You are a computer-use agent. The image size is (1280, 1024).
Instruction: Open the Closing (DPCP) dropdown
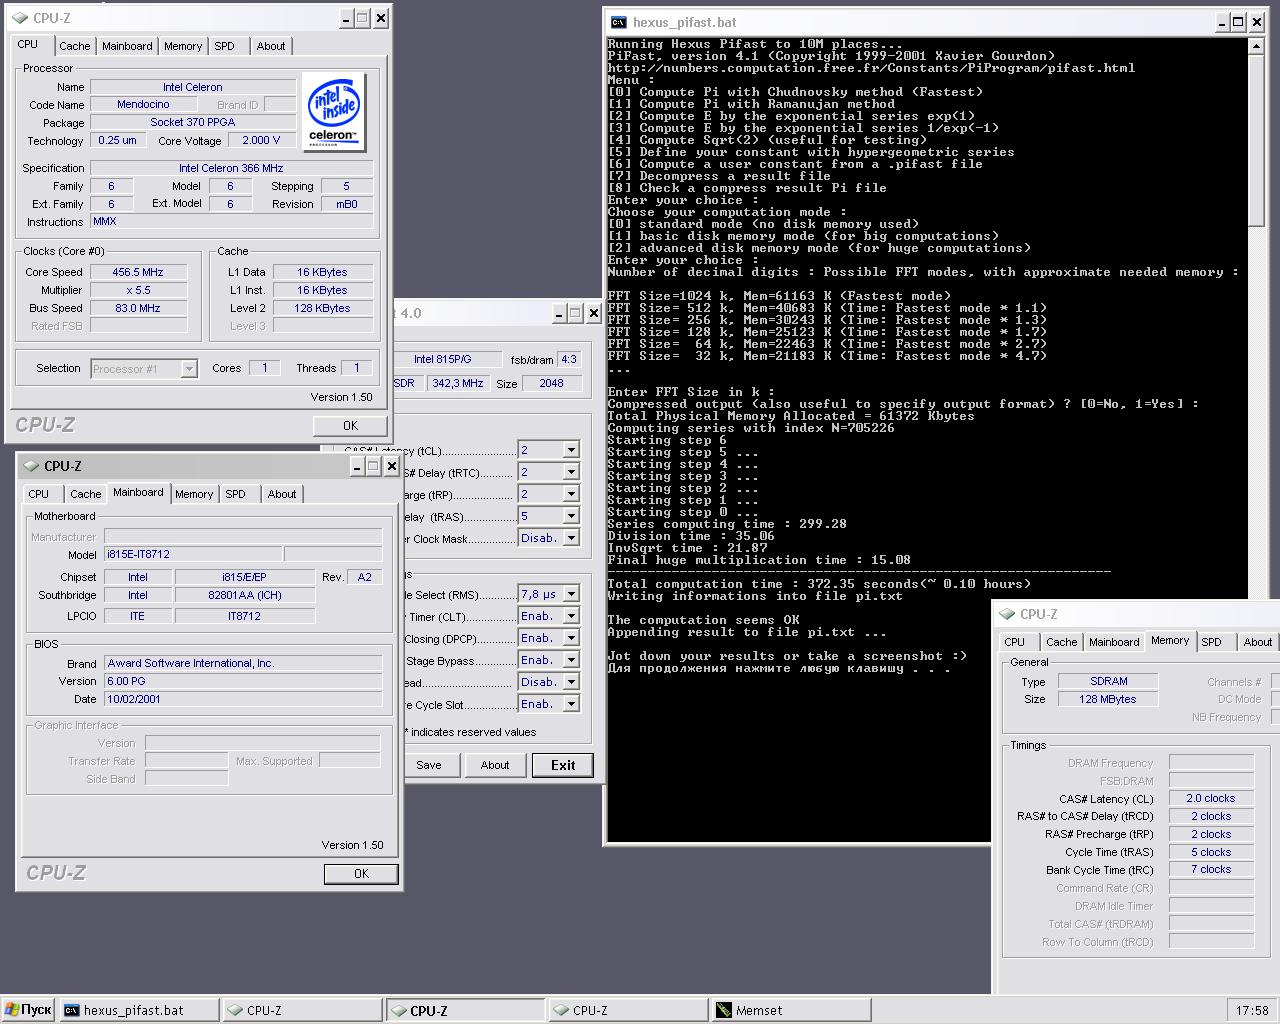tap(571, 638)
